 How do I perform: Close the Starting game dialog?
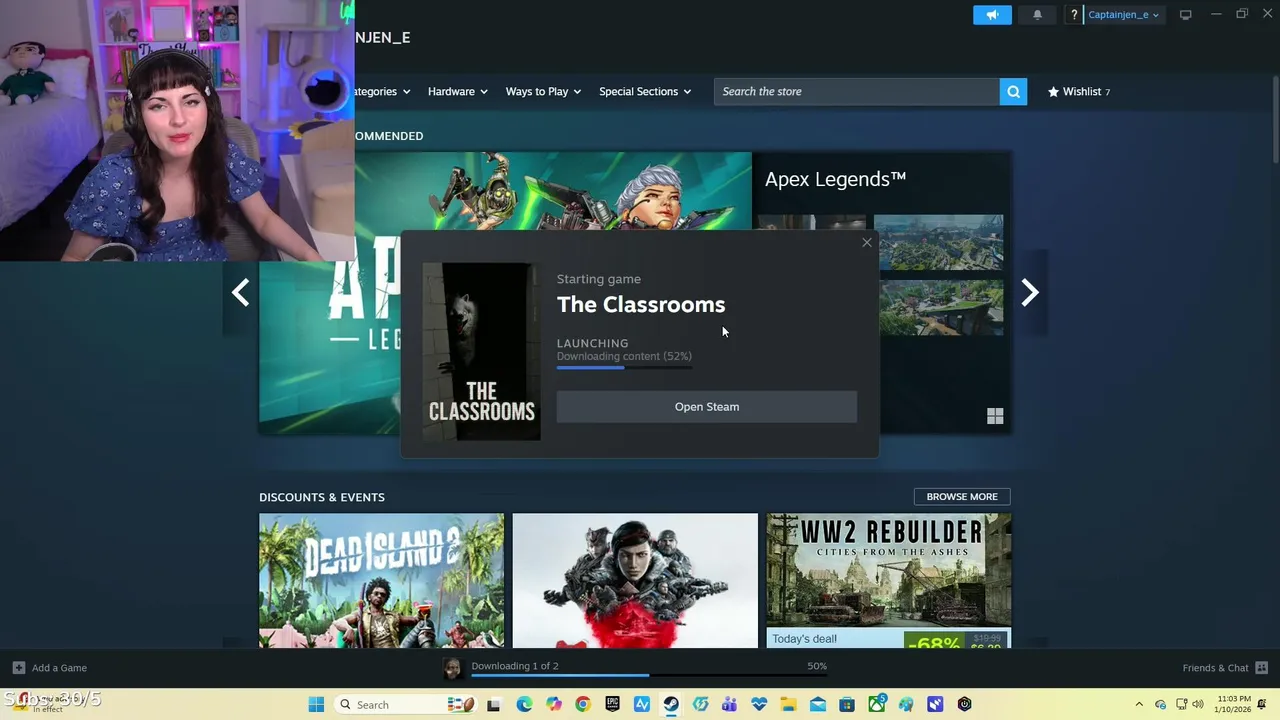coord(867,242)
